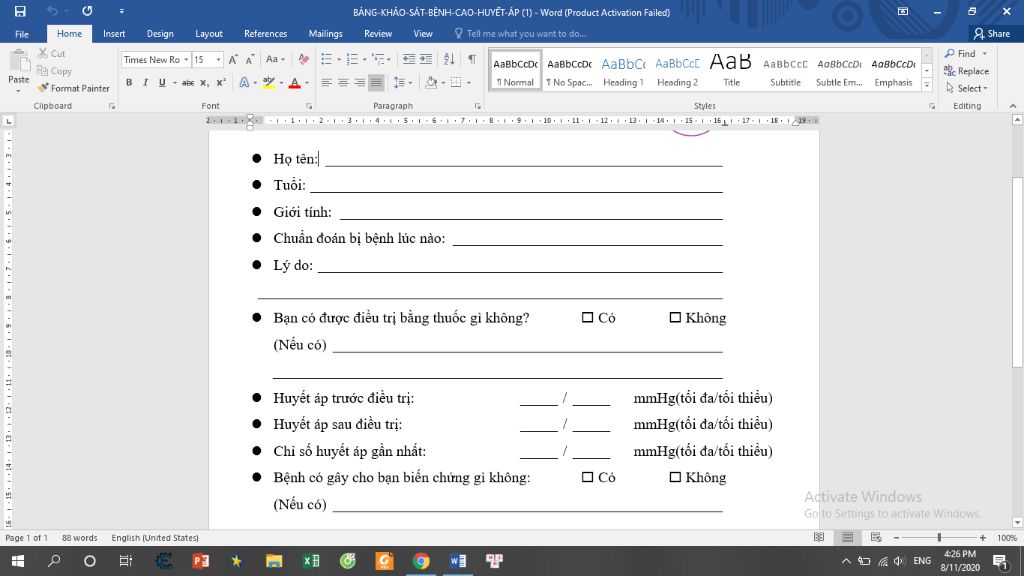Sort the selected text

coord(449,59)
